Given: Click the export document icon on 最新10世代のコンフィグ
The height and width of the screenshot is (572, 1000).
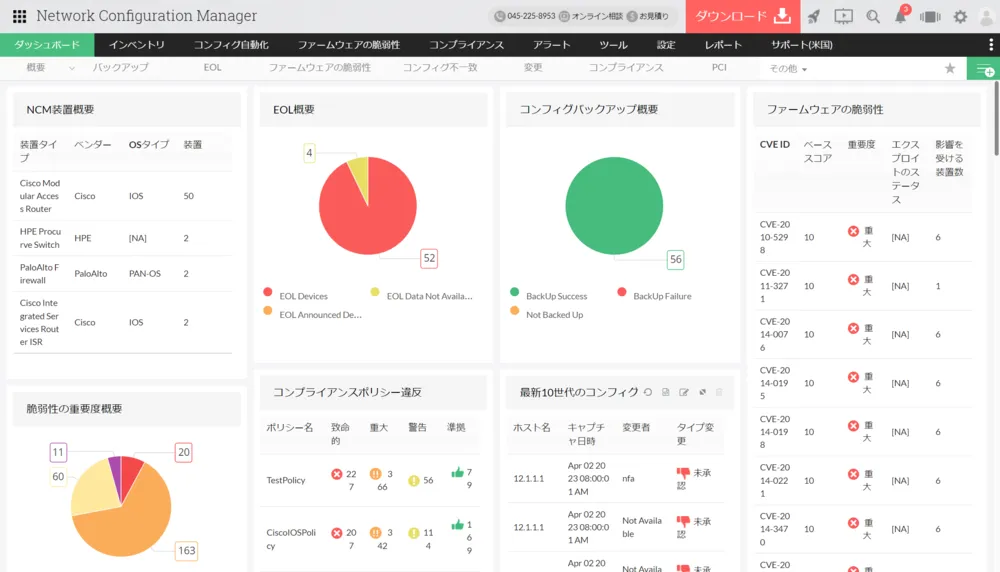Looking at the screenshot, I should 666,392.
